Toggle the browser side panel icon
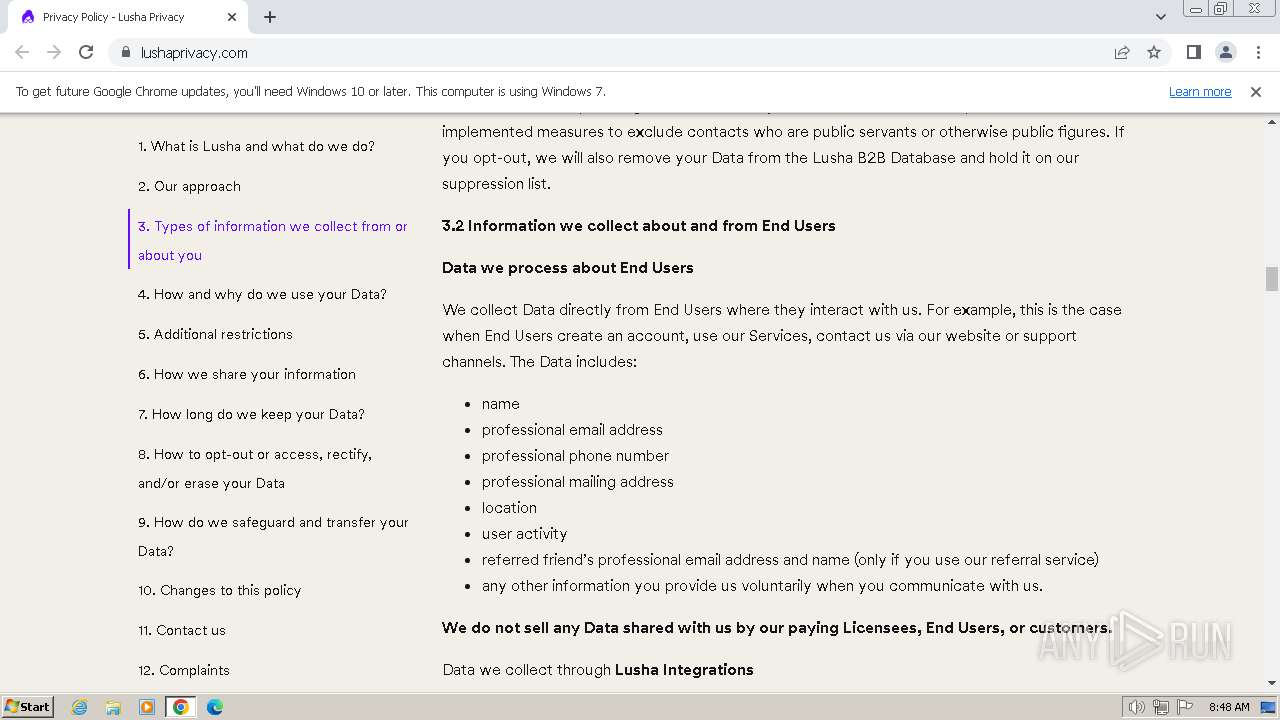The image size is (1280, 720). click(1193, 52)
